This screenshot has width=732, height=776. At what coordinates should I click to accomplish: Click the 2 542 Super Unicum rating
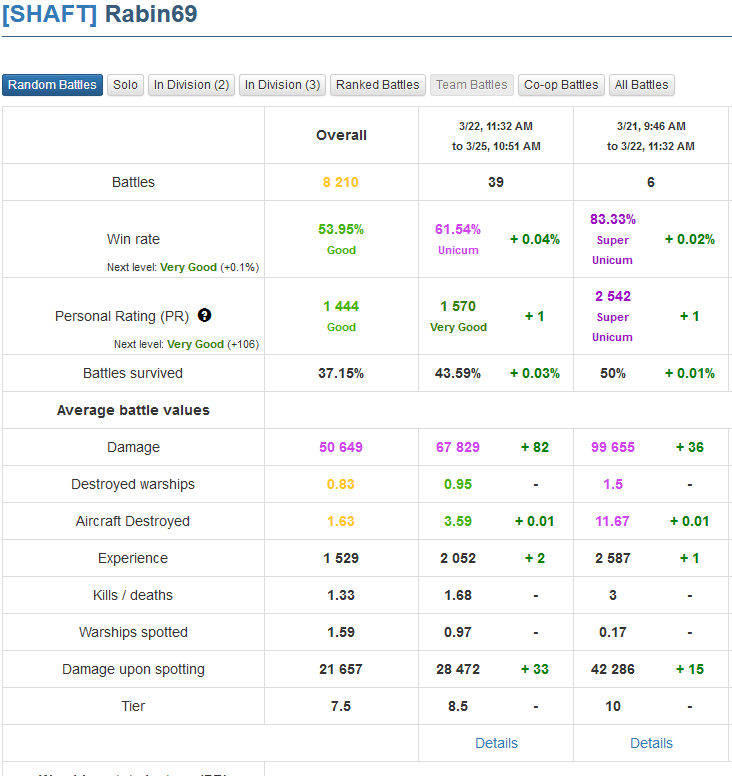click(612, 297)
